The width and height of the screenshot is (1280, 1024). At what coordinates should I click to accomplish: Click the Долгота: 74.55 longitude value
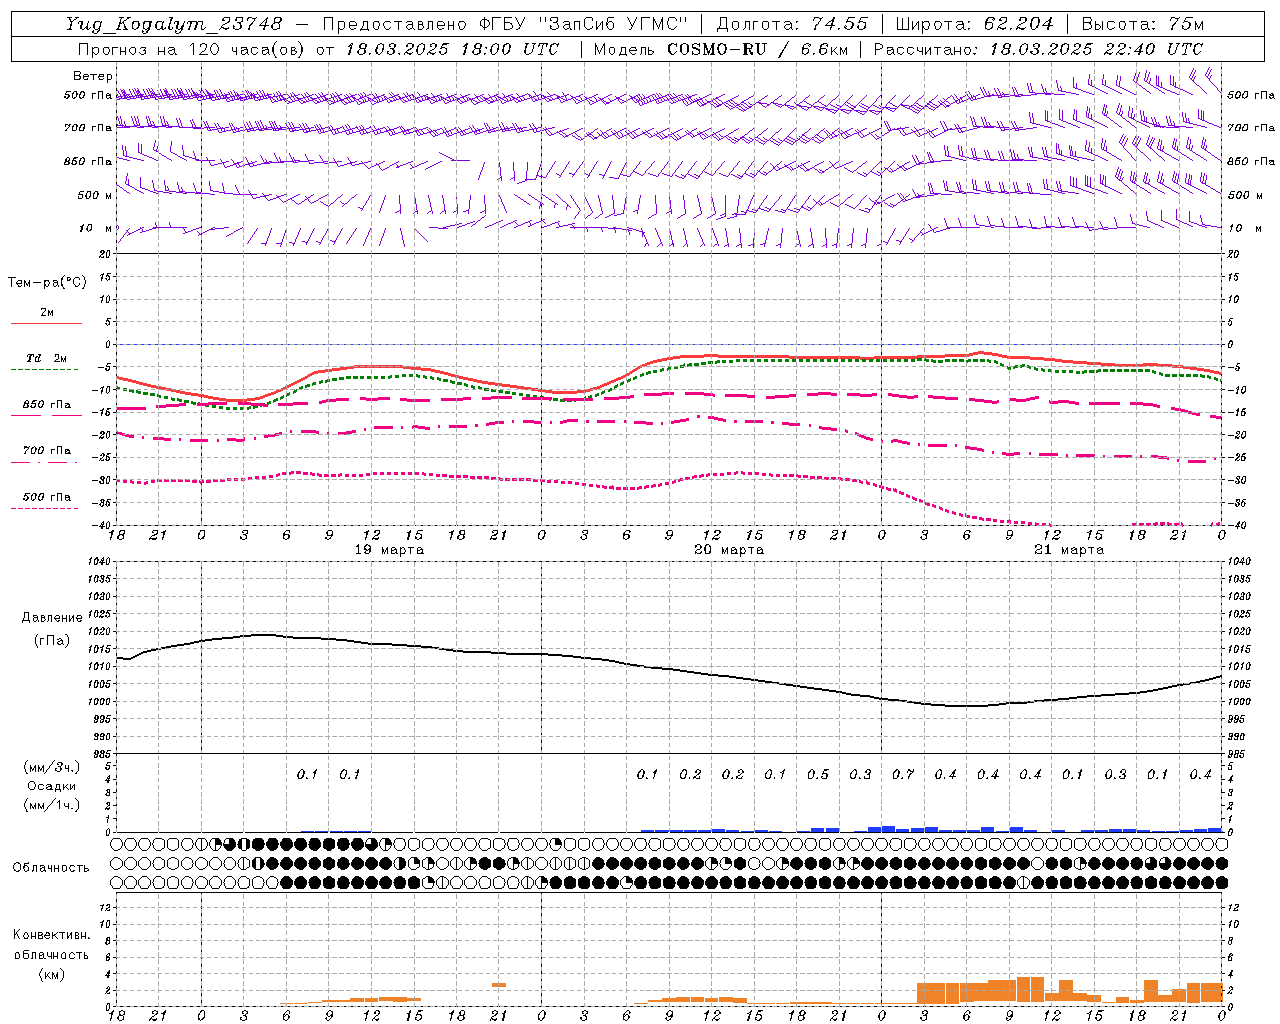click(x=792, y=24)
